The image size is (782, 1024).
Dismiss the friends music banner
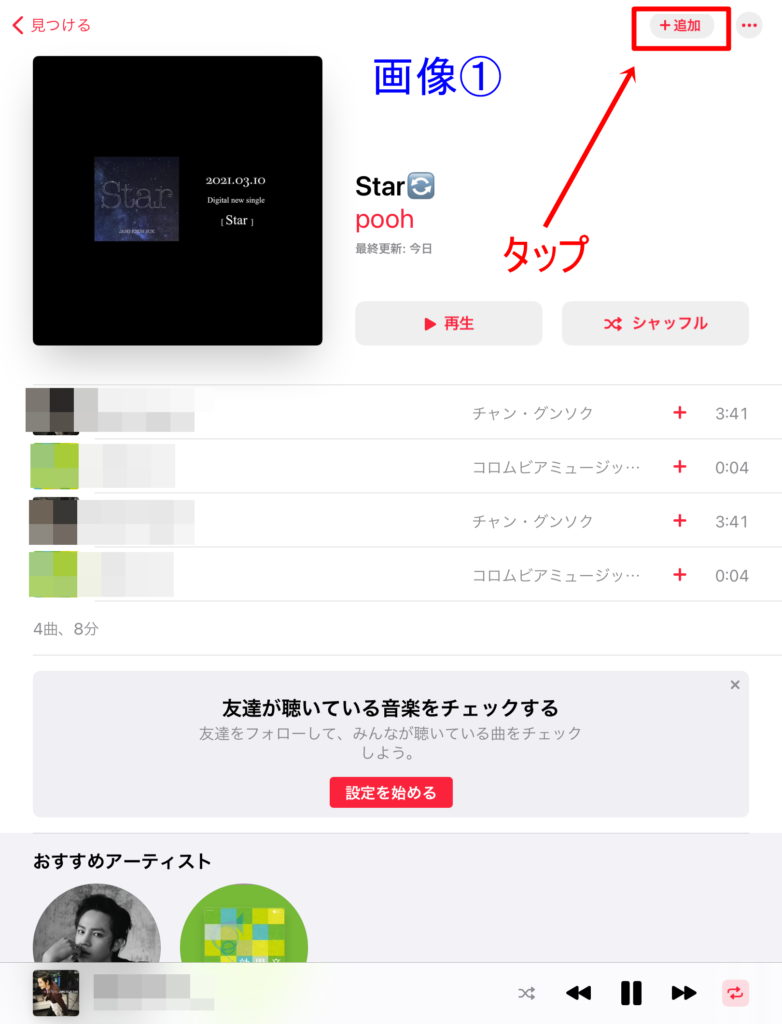coord(735,684)
